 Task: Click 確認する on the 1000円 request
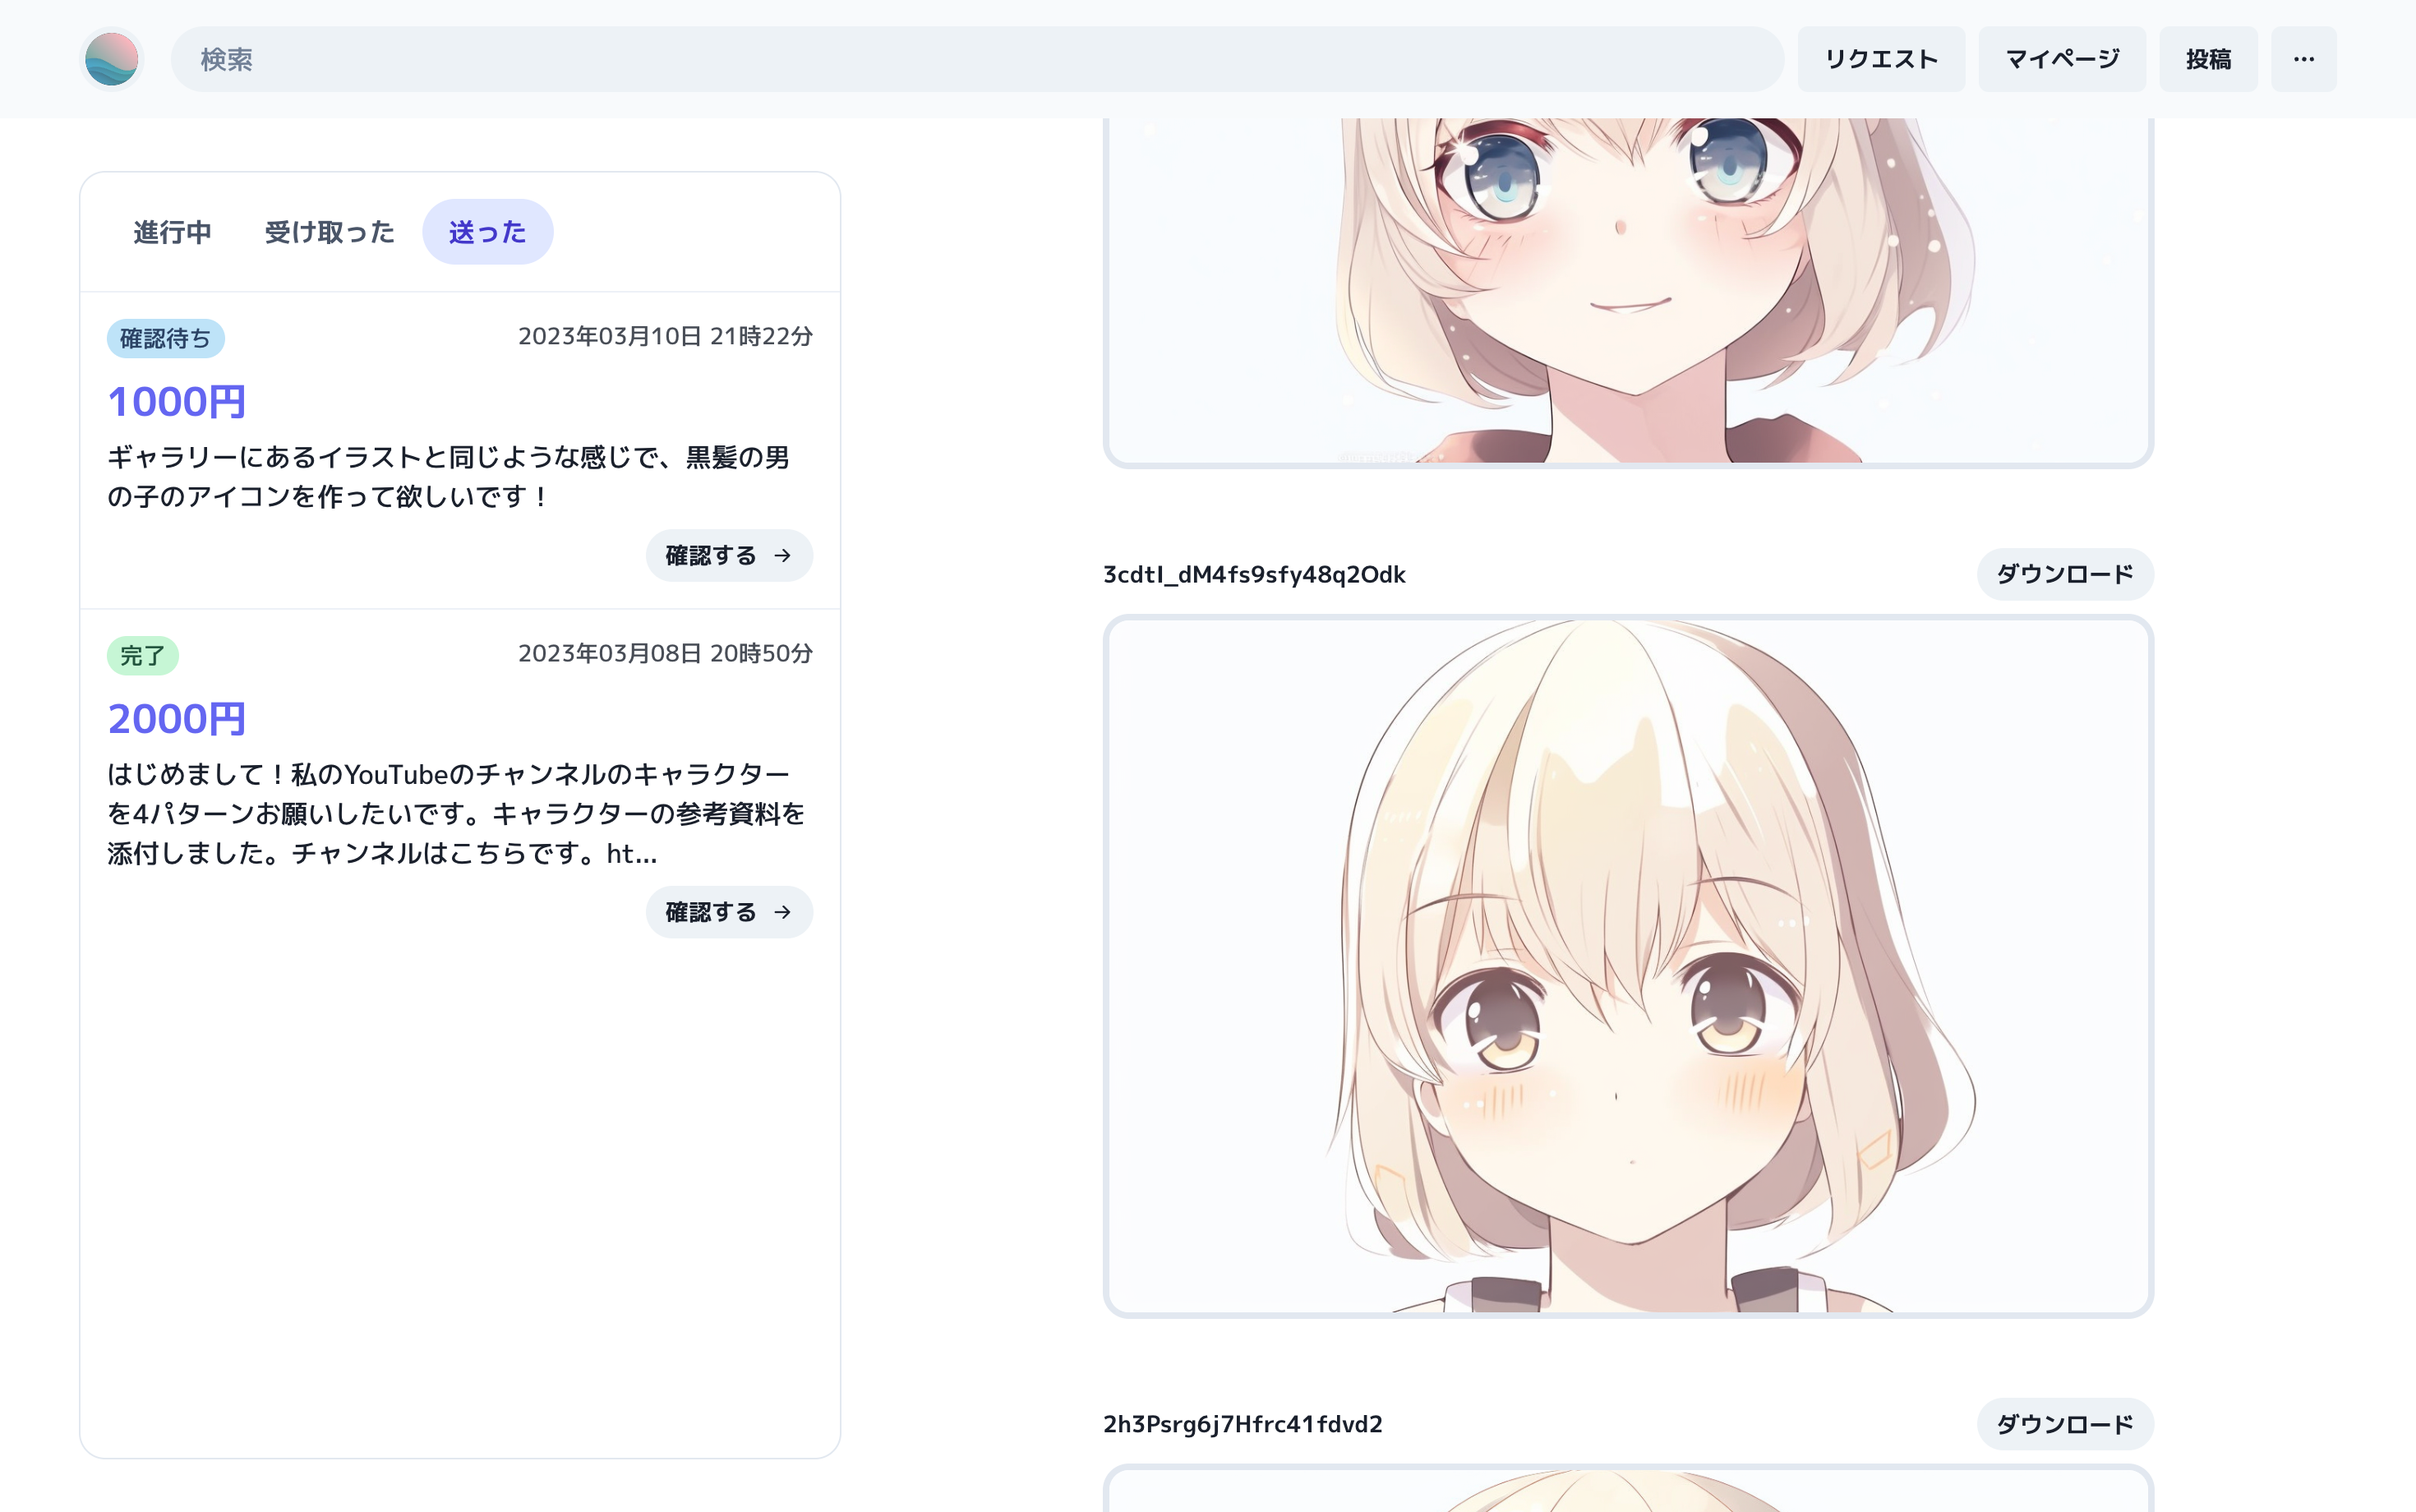pyautogui.click(x=728, y=555)
